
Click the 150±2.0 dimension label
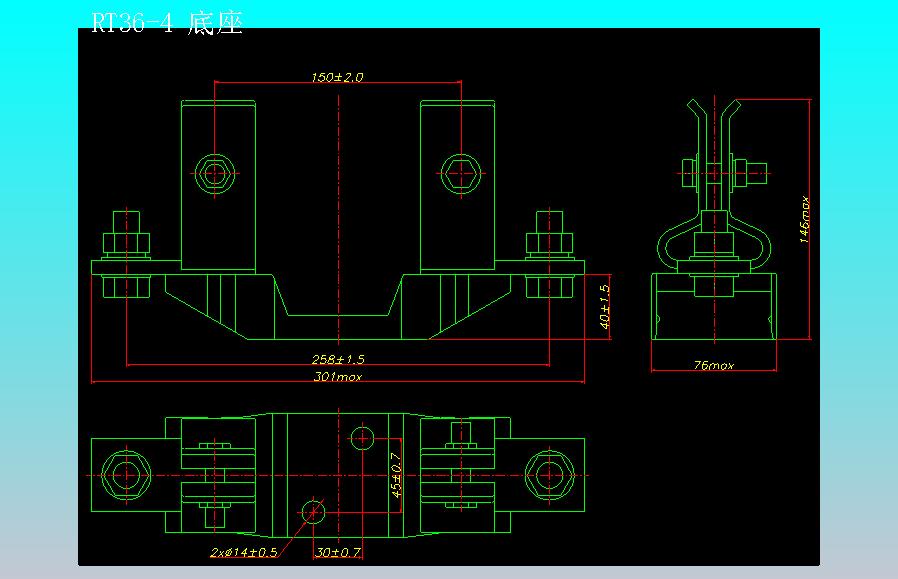(337, 77)
